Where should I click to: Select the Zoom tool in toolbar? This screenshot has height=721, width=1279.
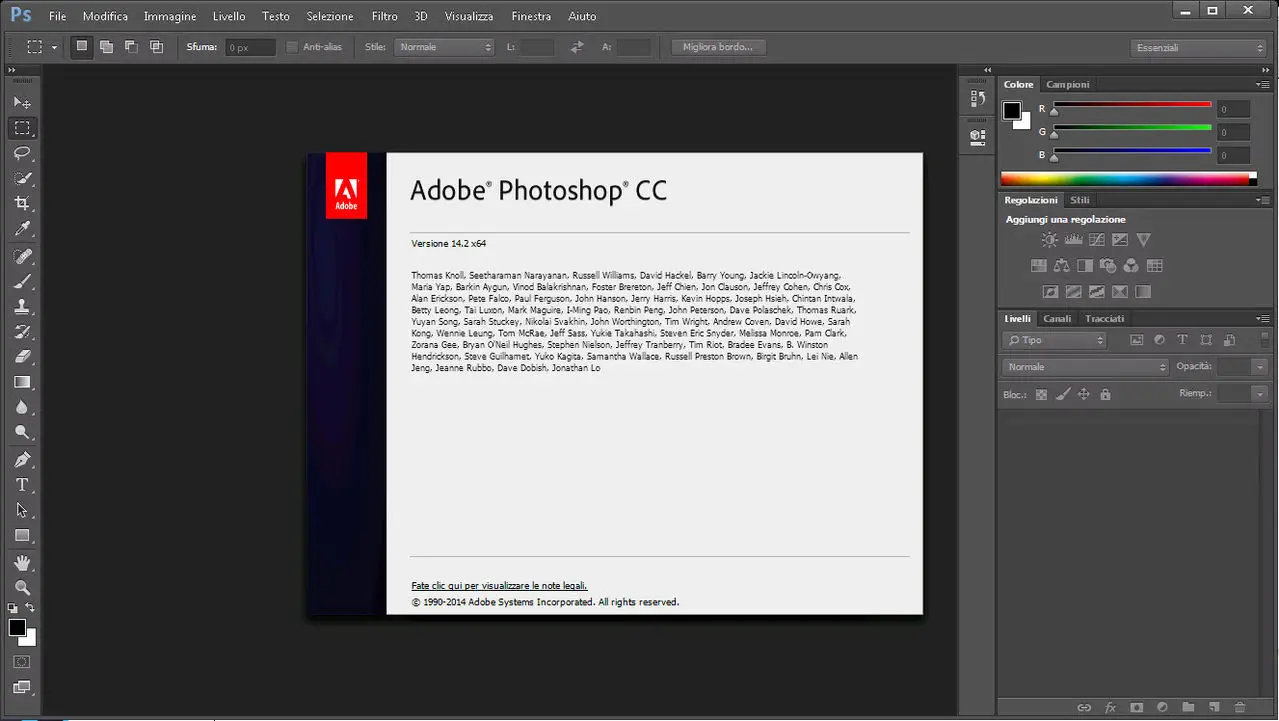coord(22,588)
